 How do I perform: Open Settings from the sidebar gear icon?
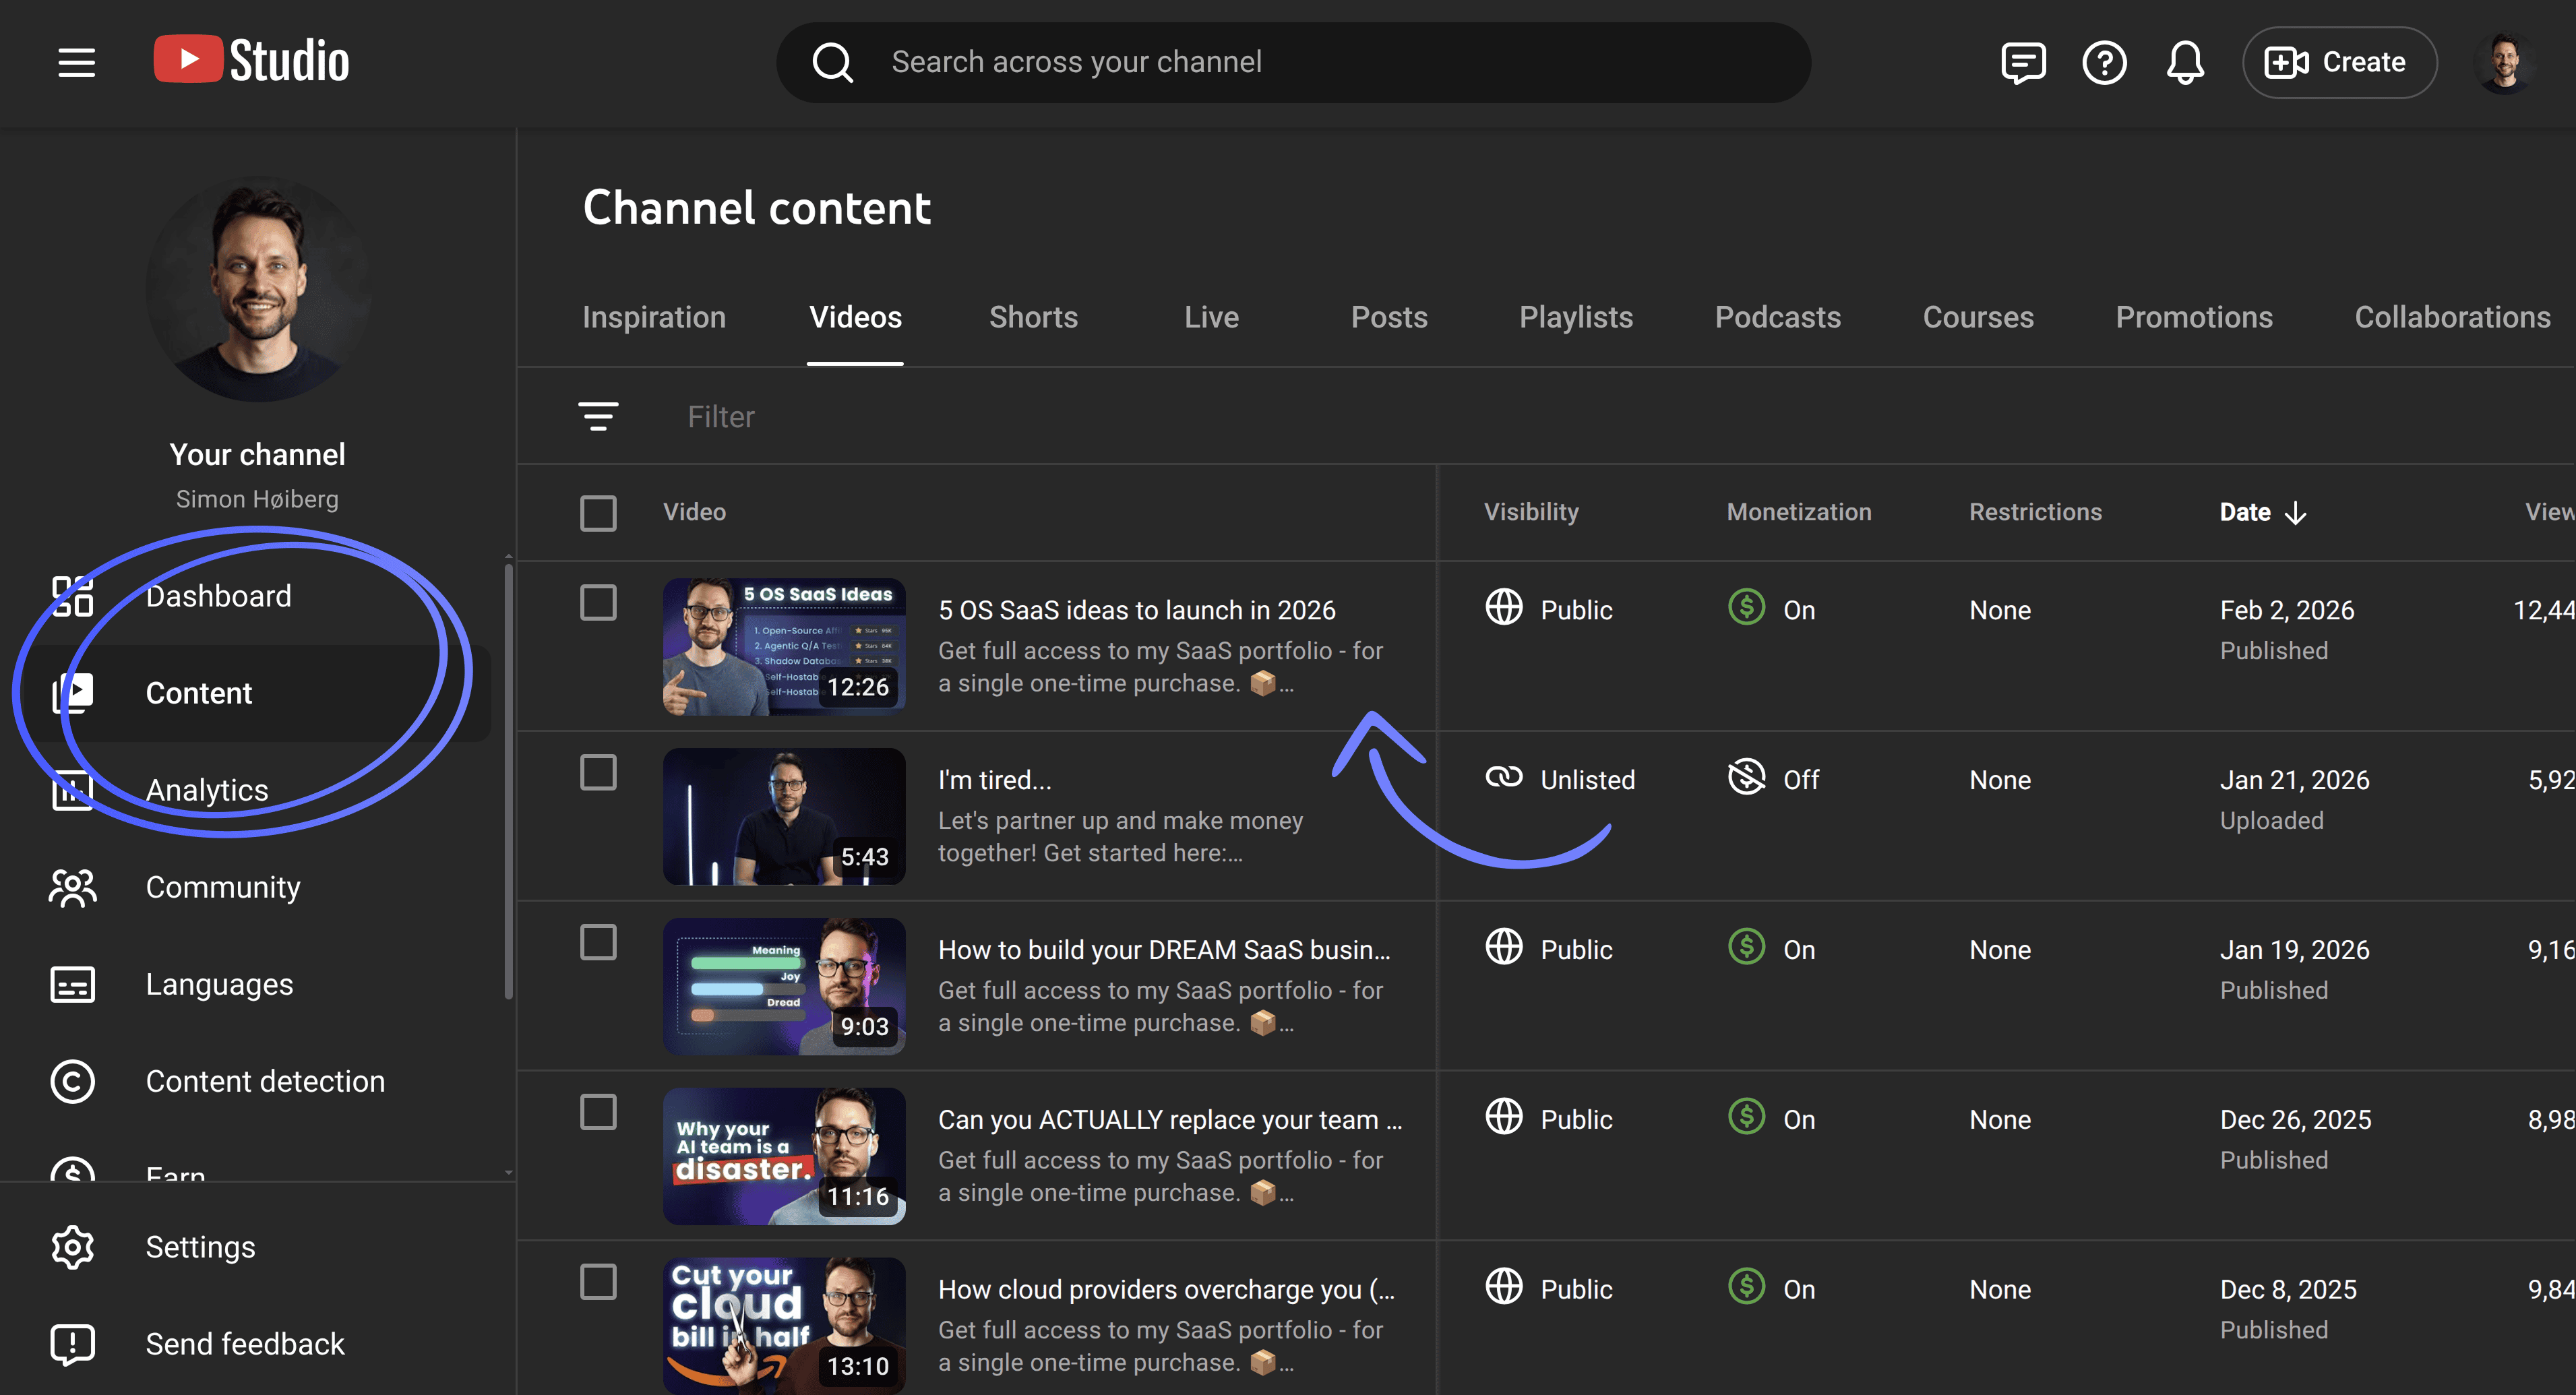click(x=200, y=1246)
